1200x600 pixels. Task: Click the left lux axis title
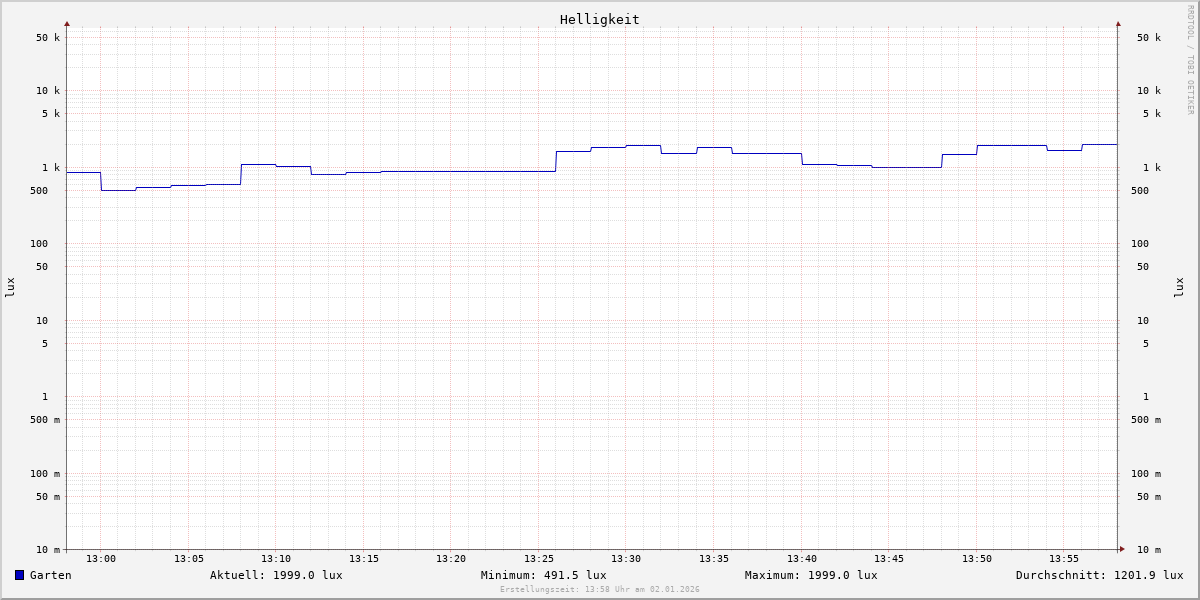(10, 287)
